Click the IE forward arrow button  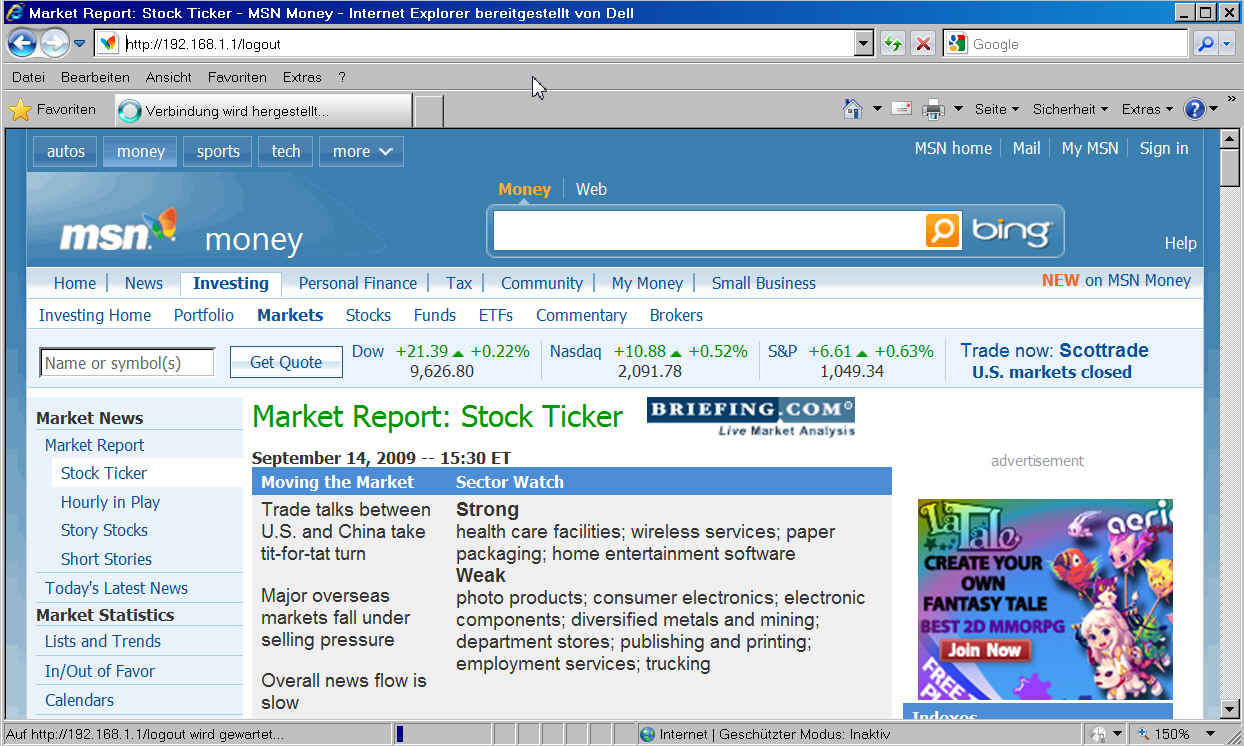(x=54, y=43)
